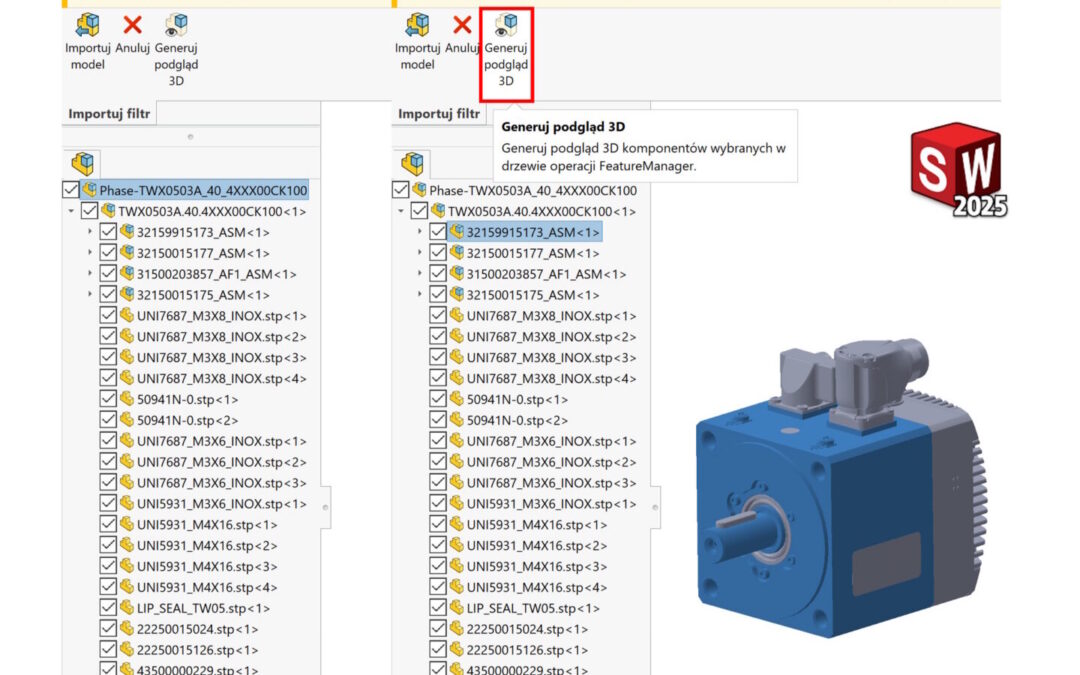Uncheck 50941N-0.stp<2> checkbox in right tree

(438, 420)
